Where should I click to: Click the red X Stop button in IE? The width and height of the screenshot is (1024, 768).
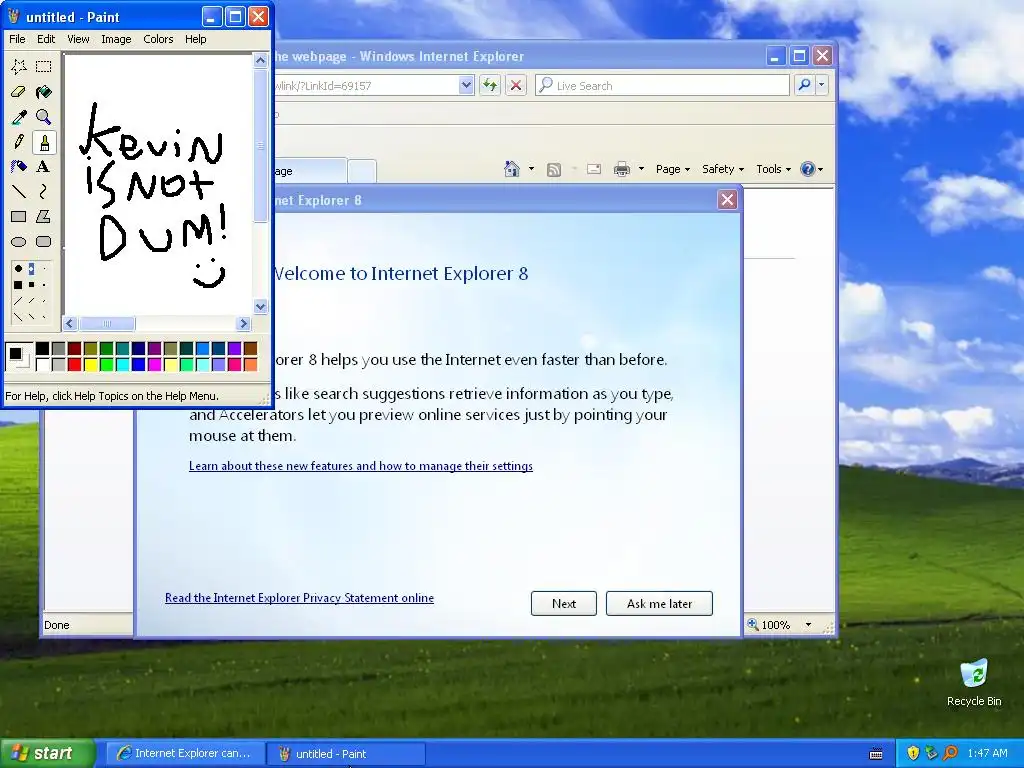516,85
